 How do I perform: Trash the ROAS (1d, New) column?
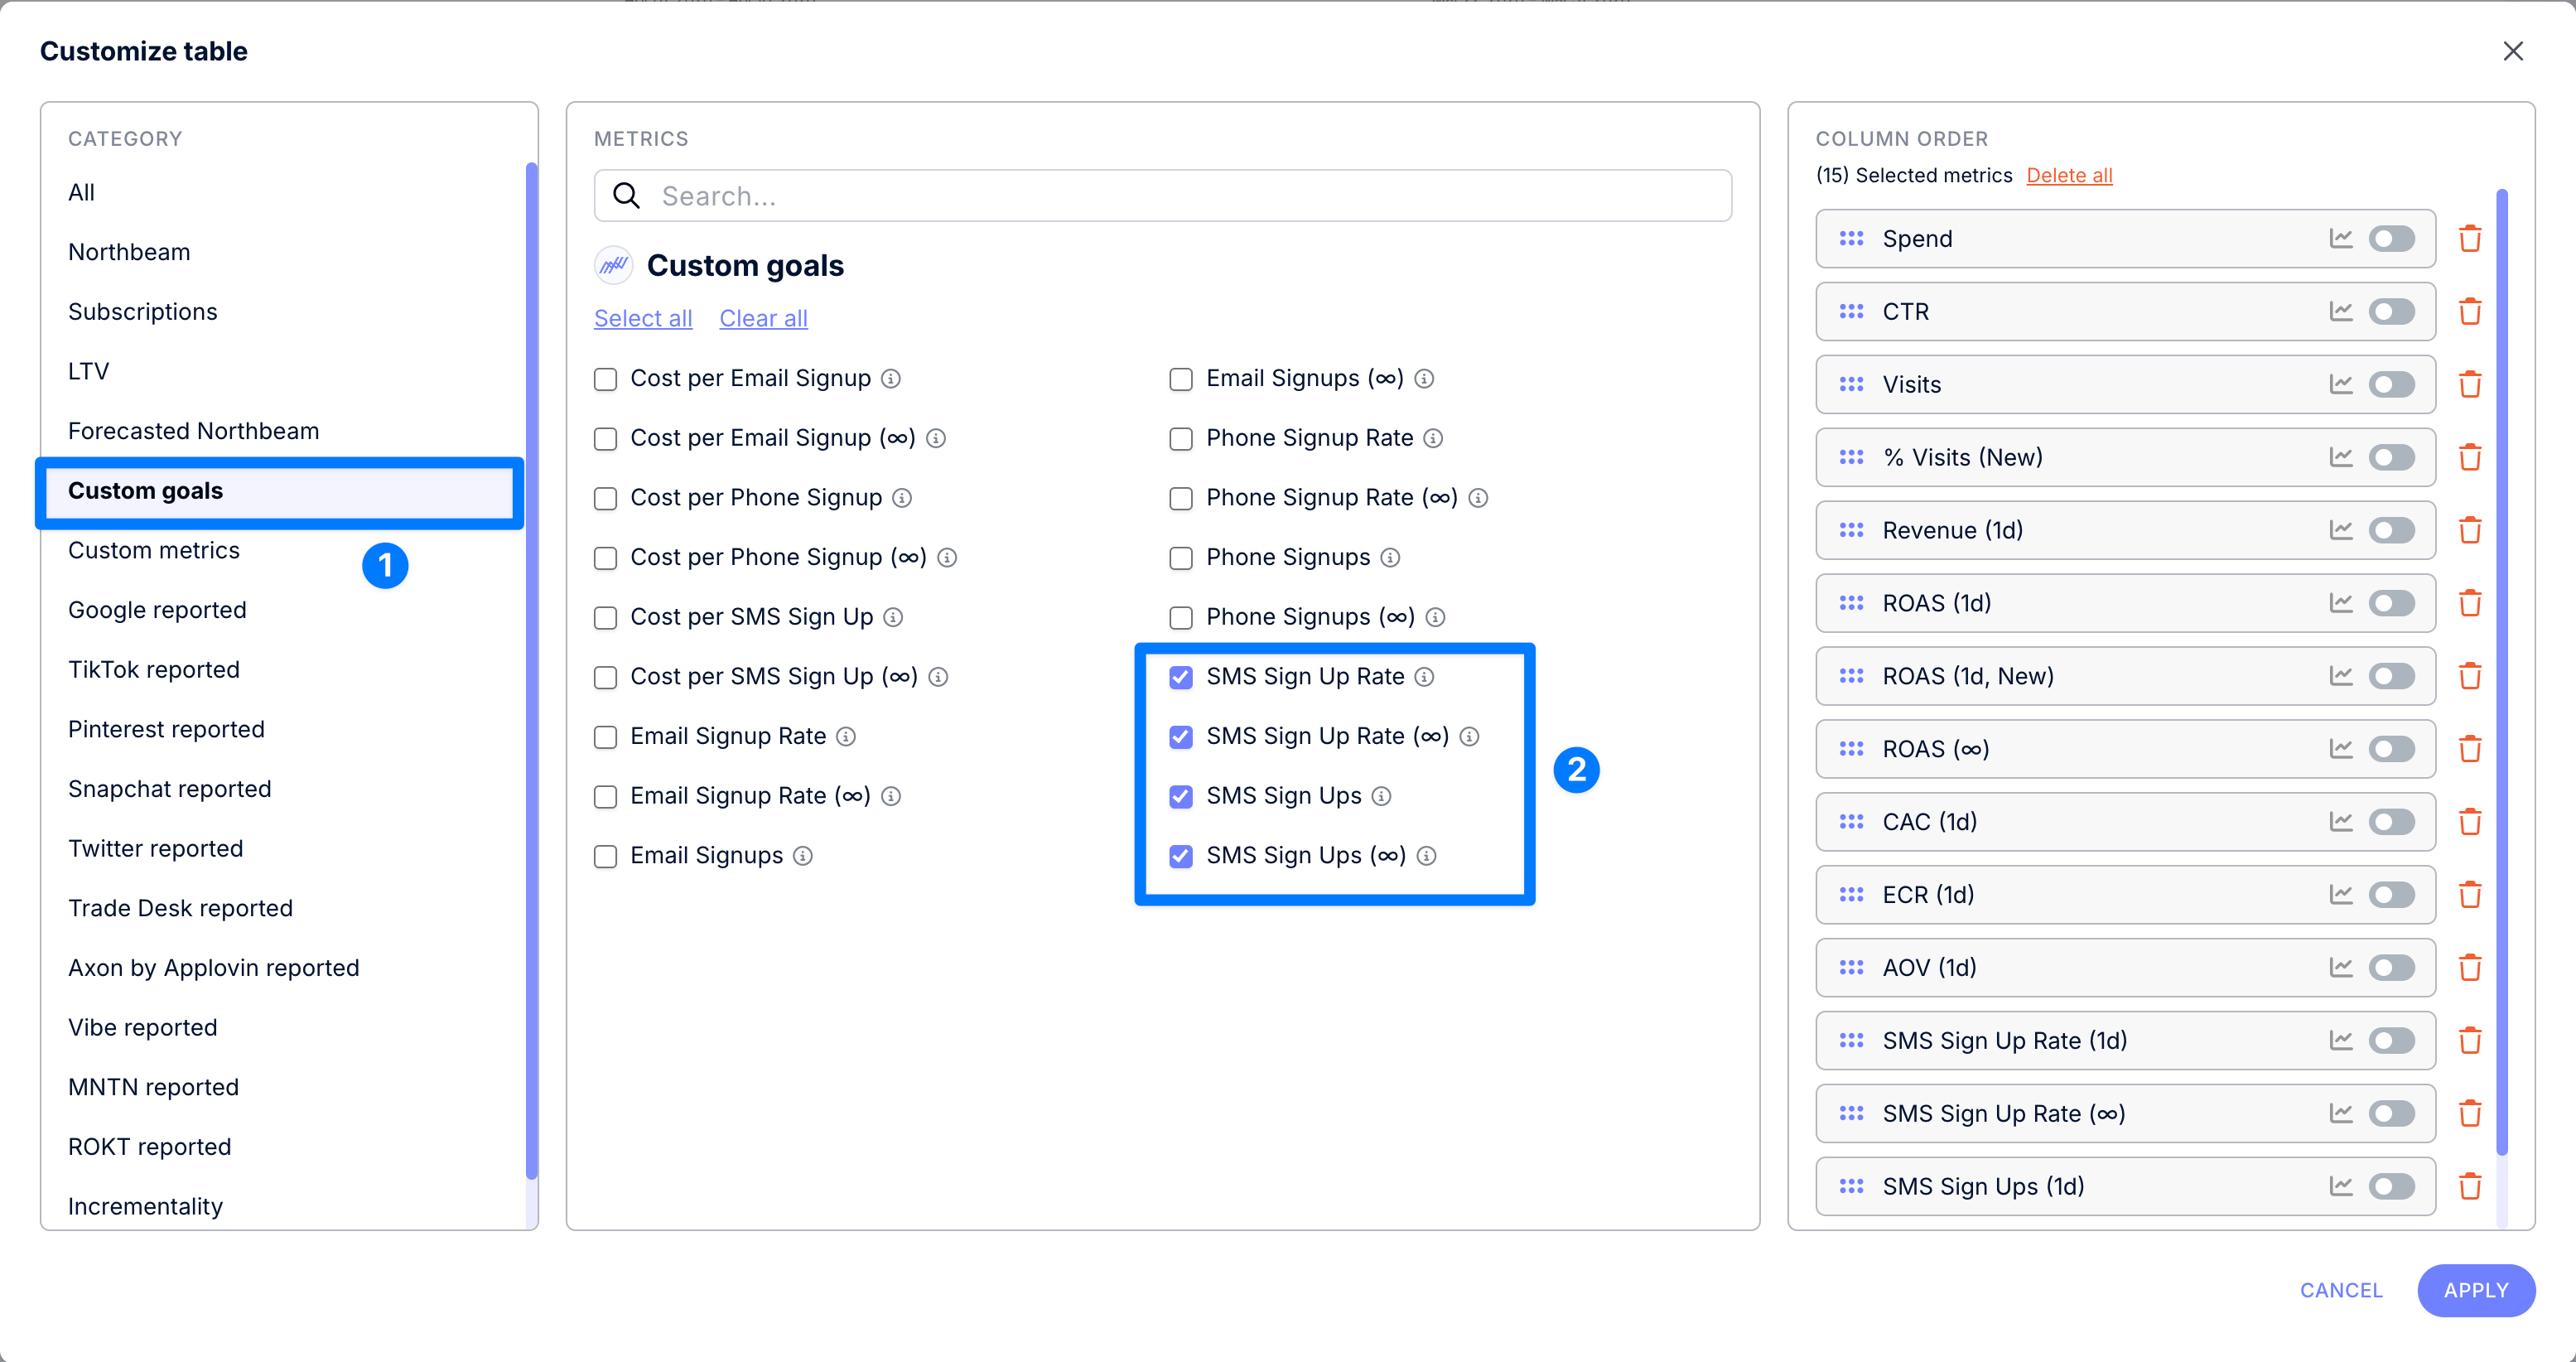(2470, 677)
